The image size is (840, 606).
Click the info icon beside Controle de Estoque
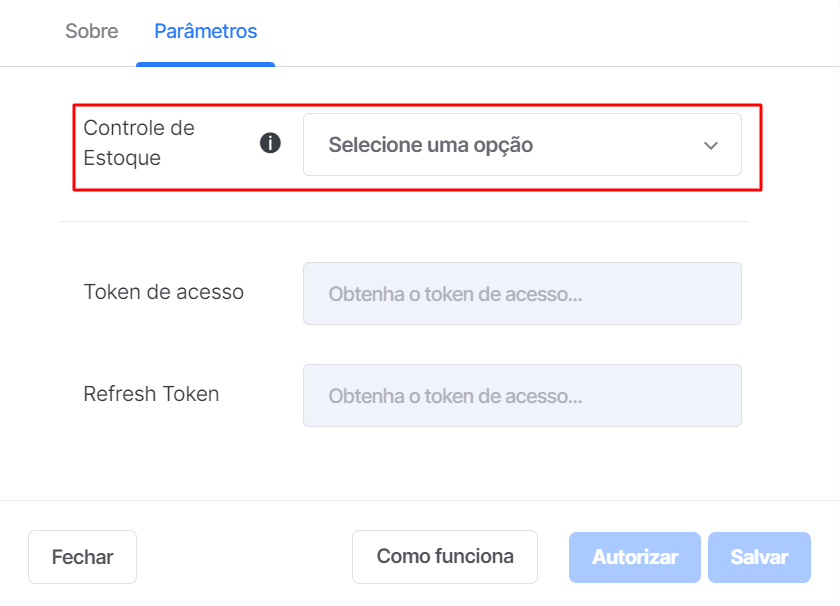pos(270,143)
